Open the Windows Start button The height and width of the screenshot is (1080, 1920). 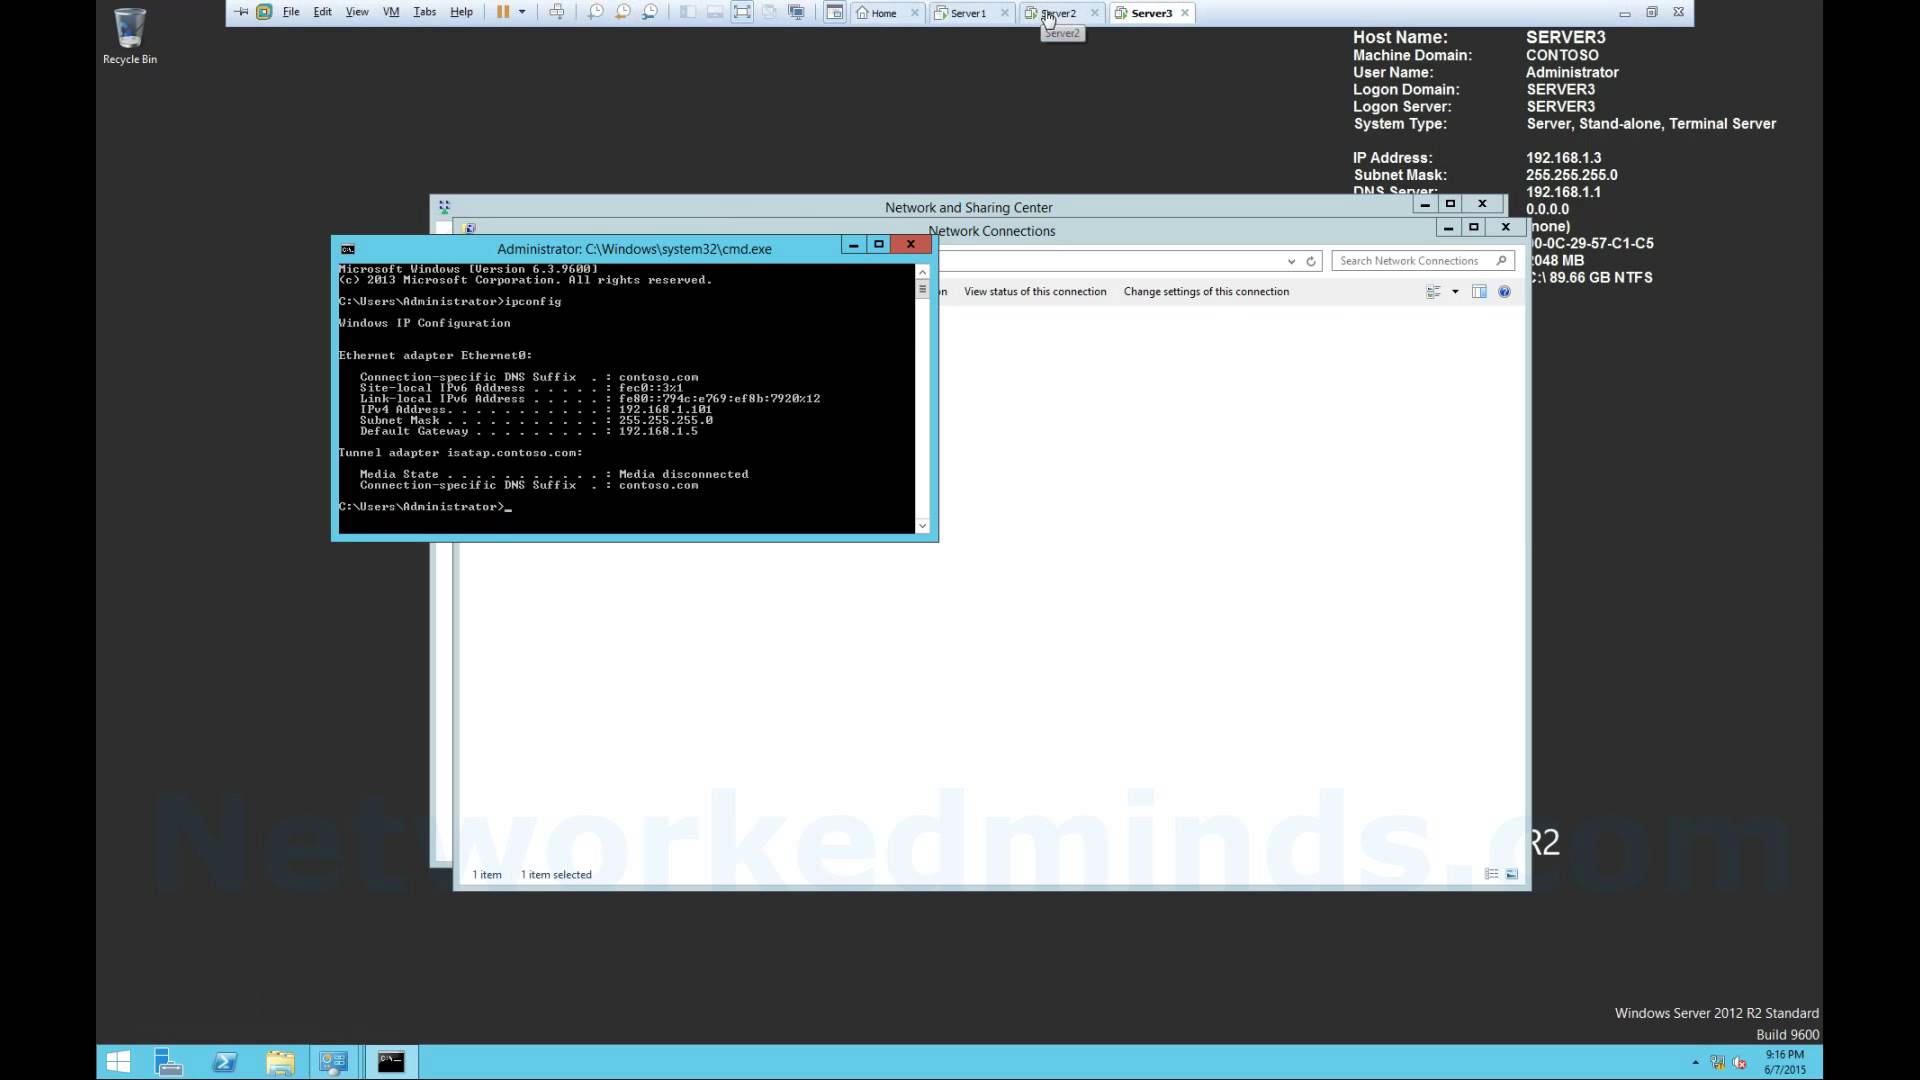tap(118, 1062)
